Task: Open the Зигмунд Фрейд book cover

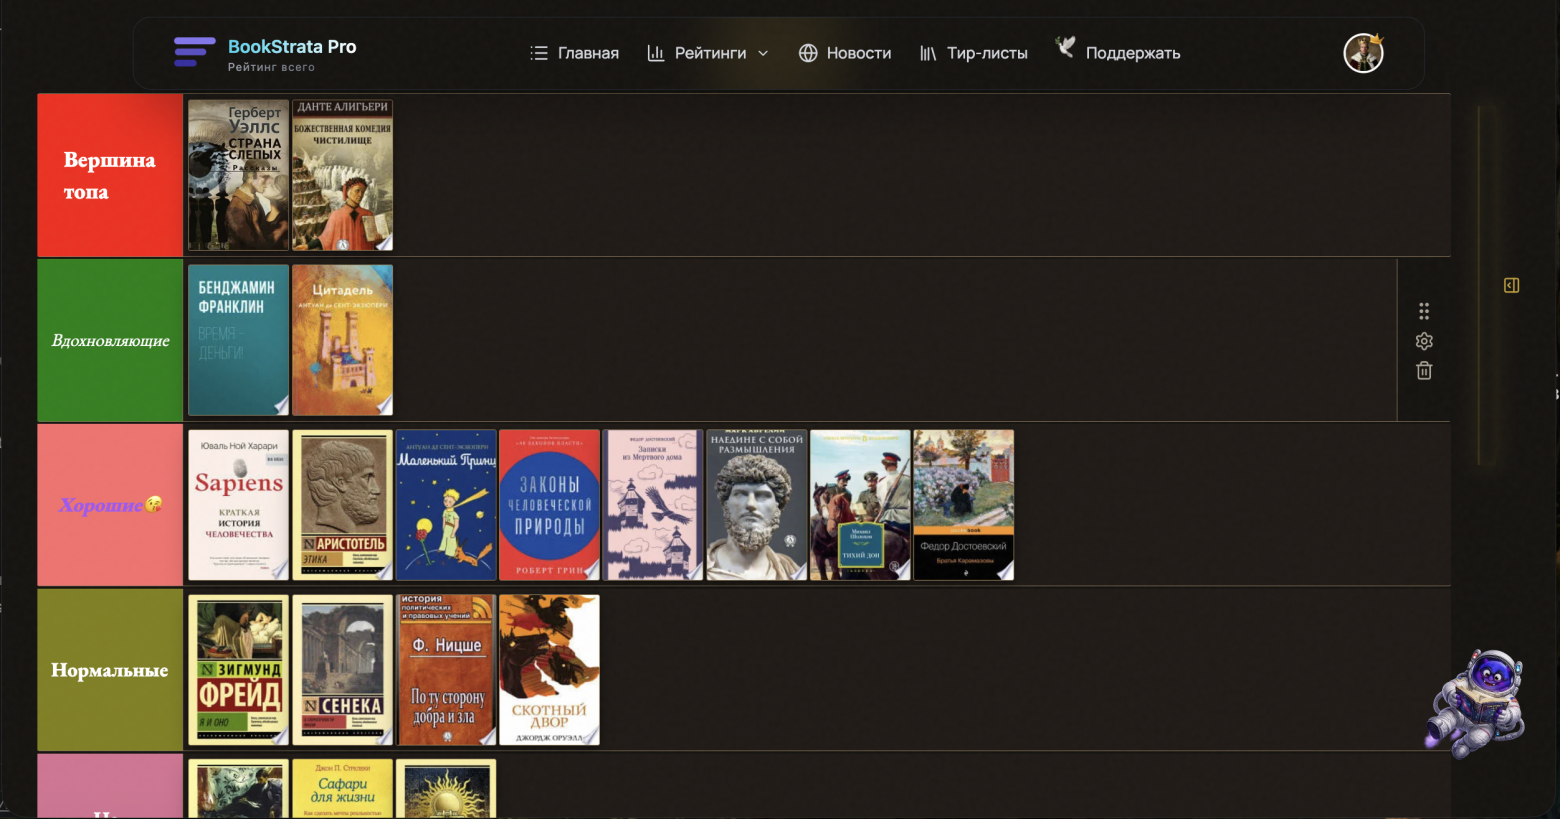Action: point(238,670)
